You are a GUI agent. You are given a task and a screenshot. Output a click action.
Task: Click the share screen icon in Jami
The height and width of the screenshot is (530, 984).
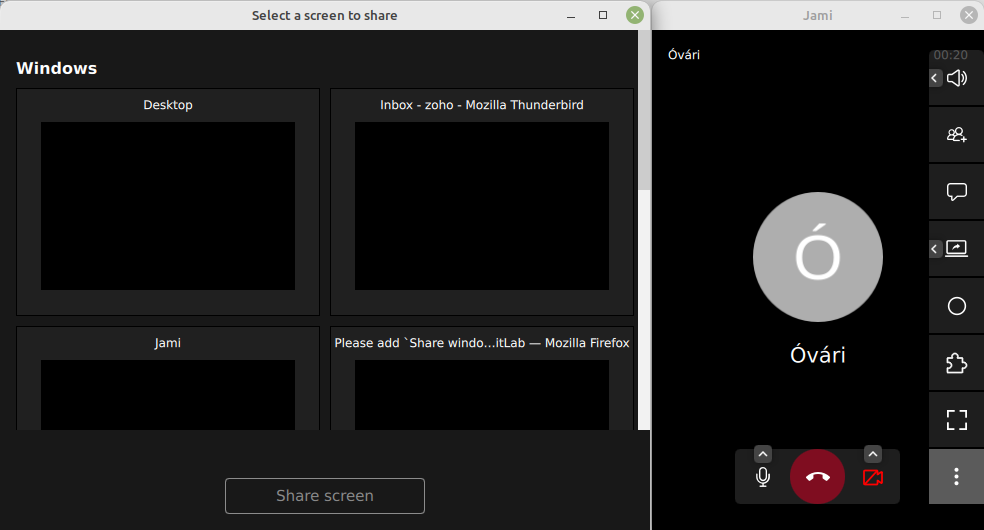coord(957,248)
